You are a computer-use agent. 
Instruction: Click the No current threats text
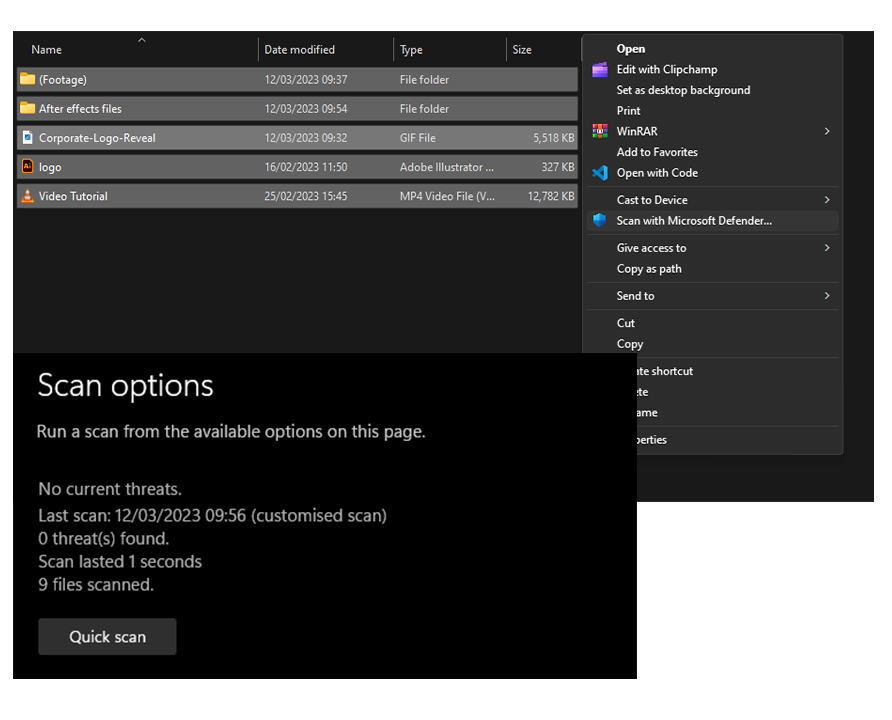110,489
